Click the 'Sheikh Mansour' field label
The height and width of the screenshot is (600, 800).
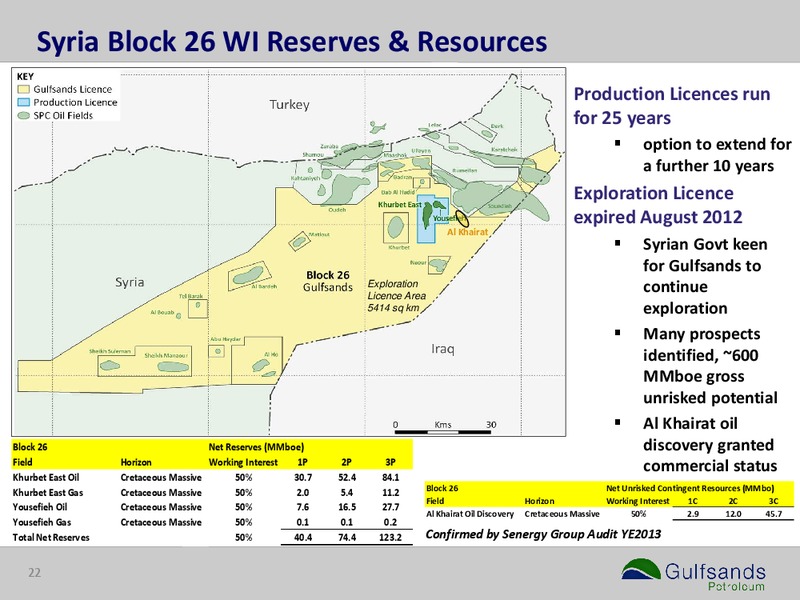coord(166,355)
